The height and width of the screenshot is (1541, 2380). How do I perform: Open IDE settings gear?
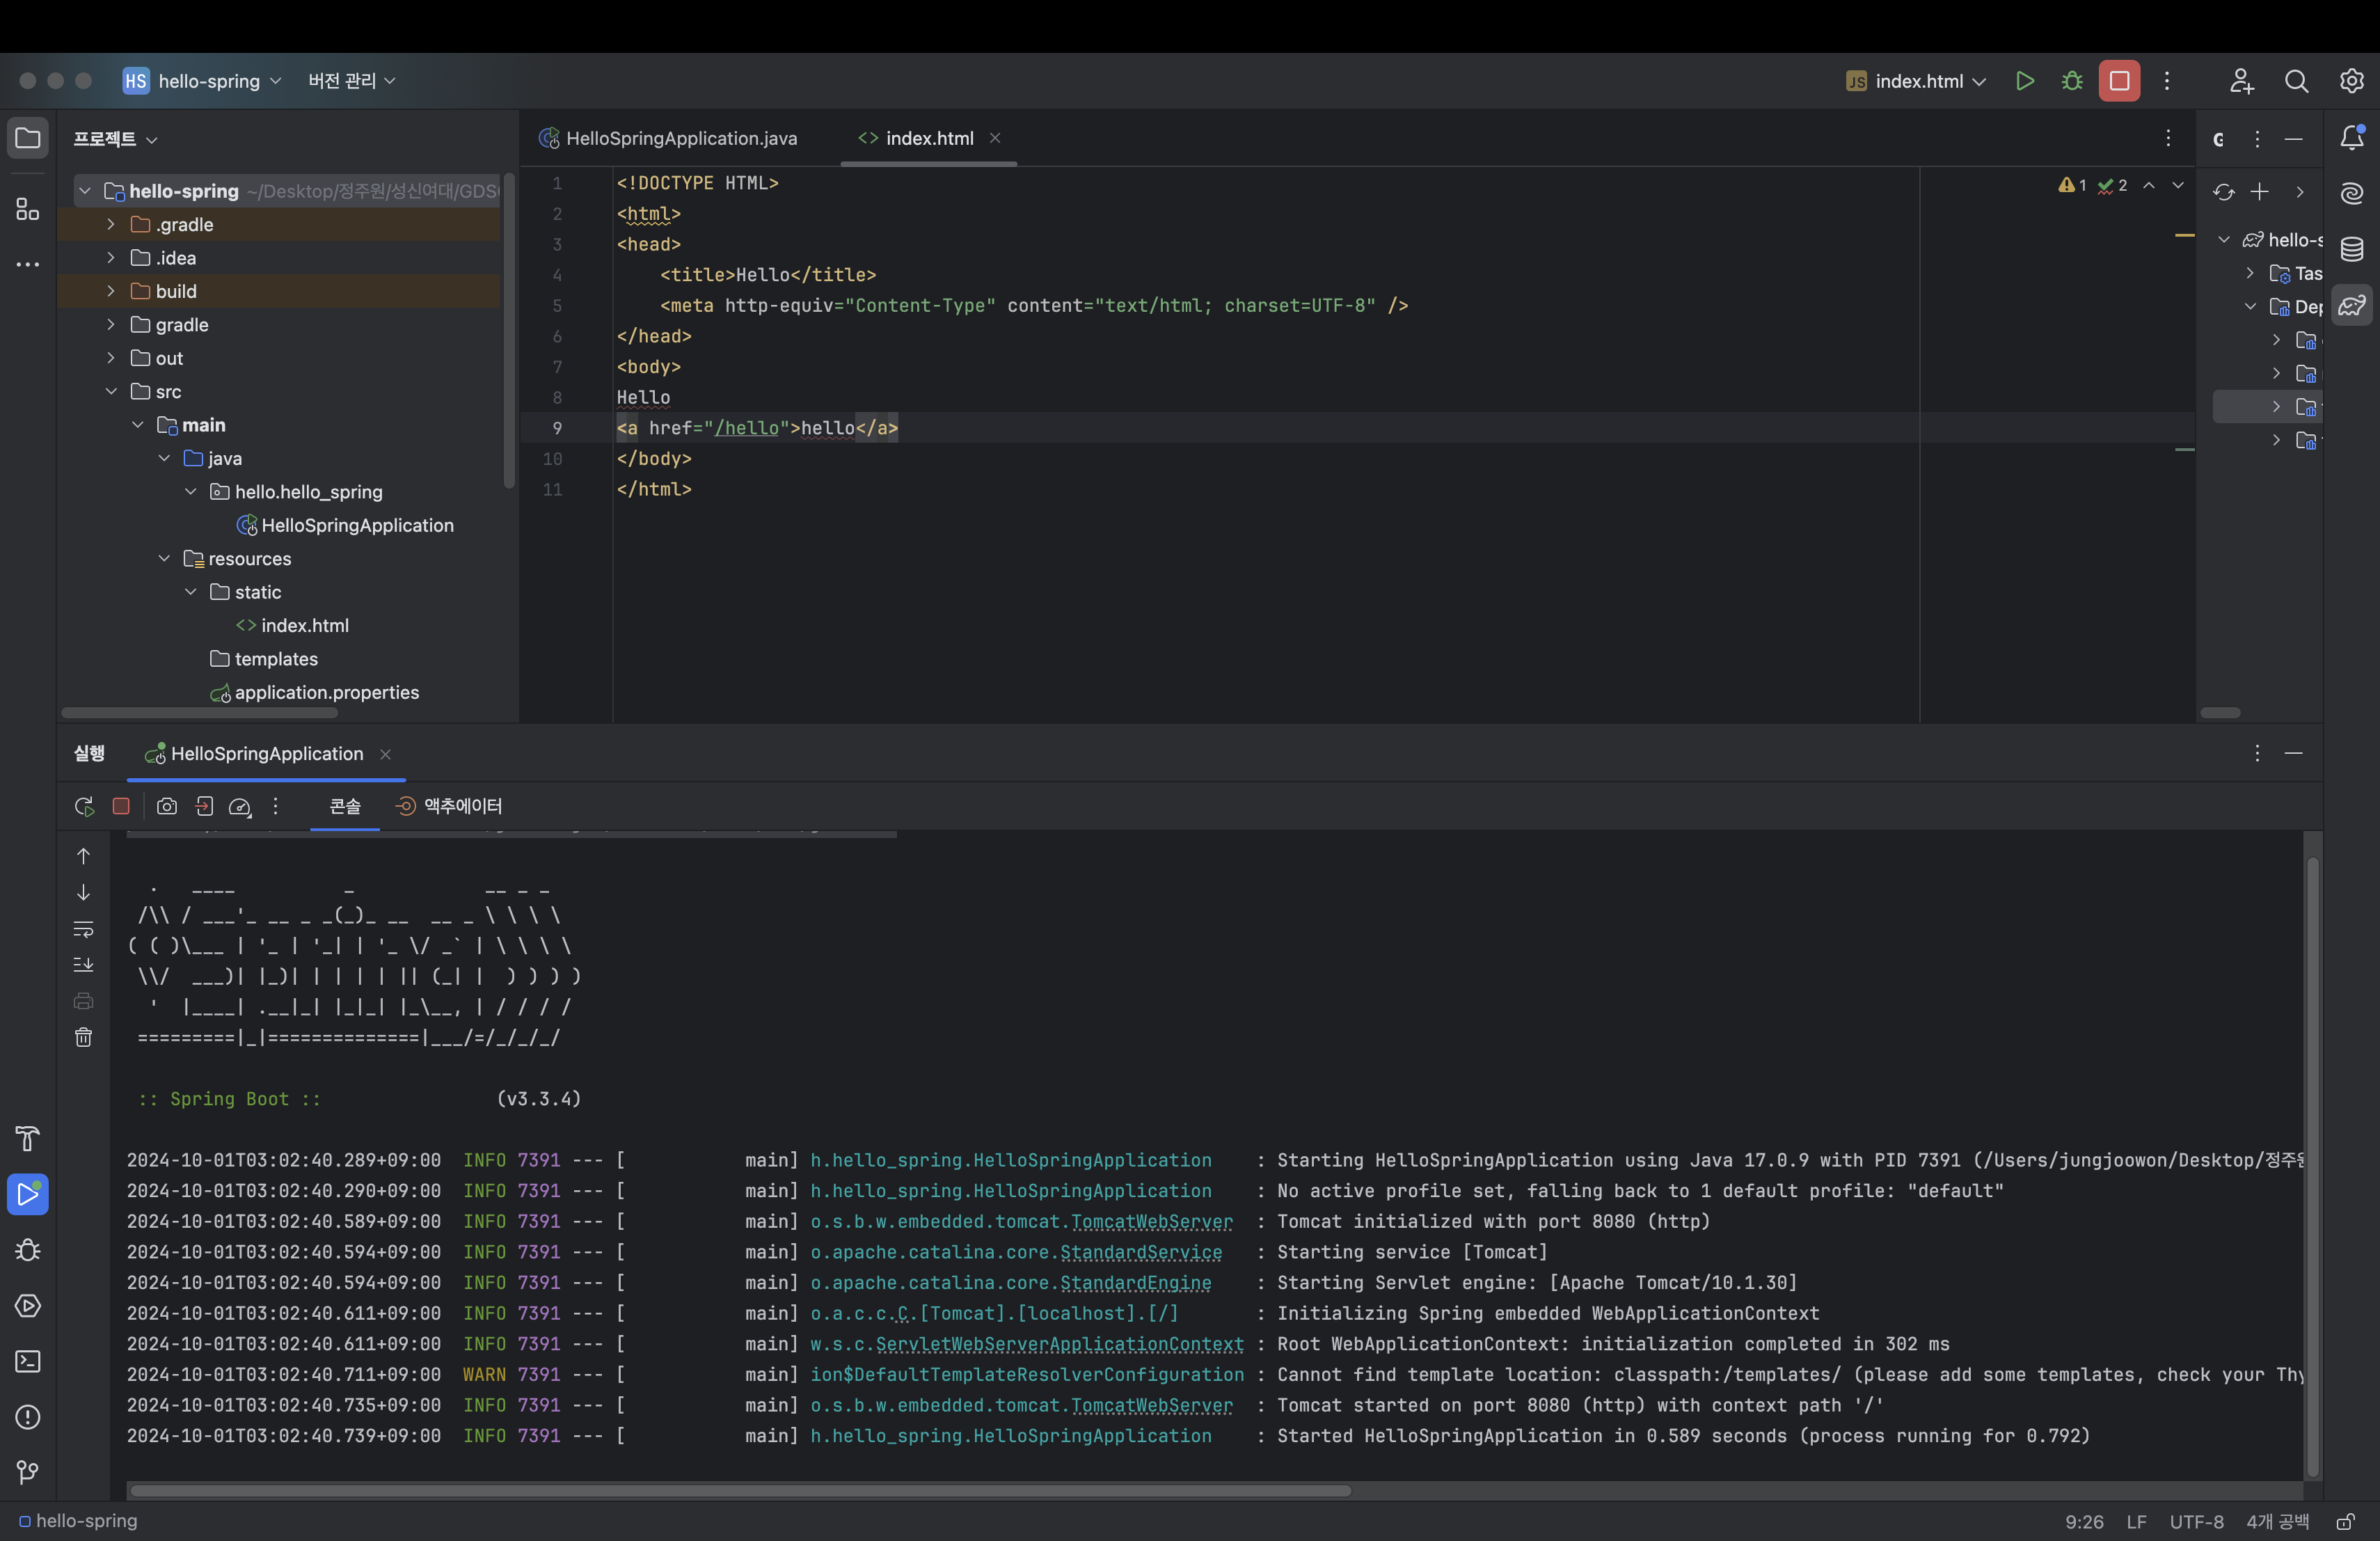tap(2351, 81)
